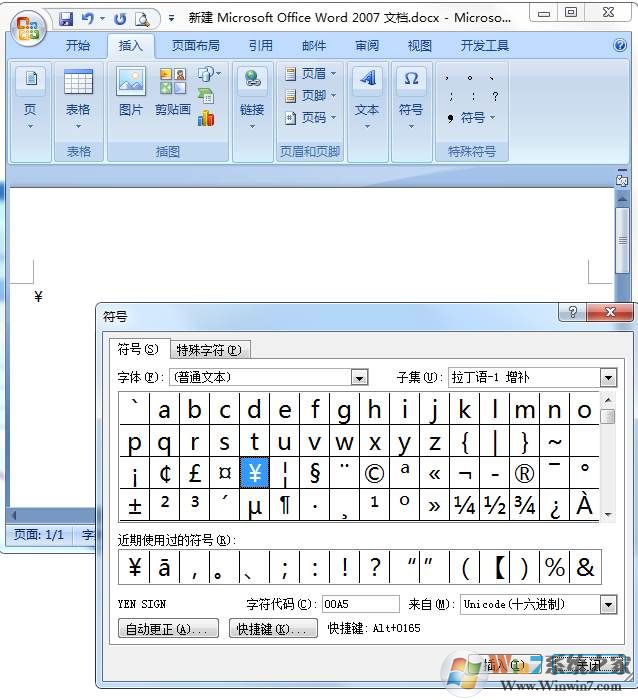Click the Print Preview icon
This screenshot has height=700, width=638.
click(142, 18)
